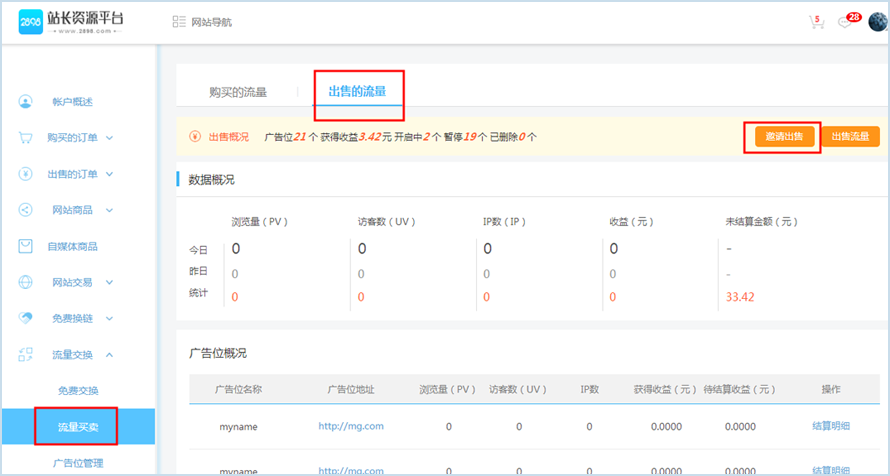
Task: Expand the 购买的订单 menu arrow
Action: click(x=109, y=138)
